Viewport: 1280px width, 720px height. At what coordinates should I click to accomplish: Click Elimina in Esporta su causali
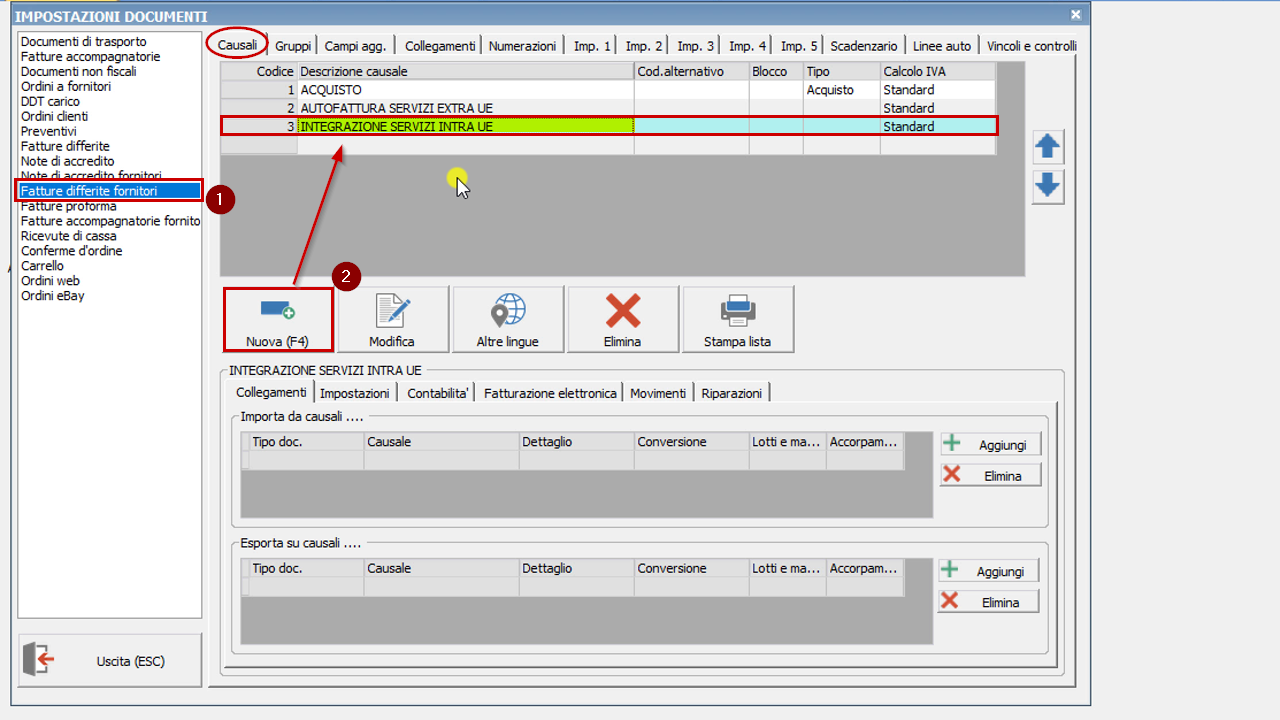point(988,601)
